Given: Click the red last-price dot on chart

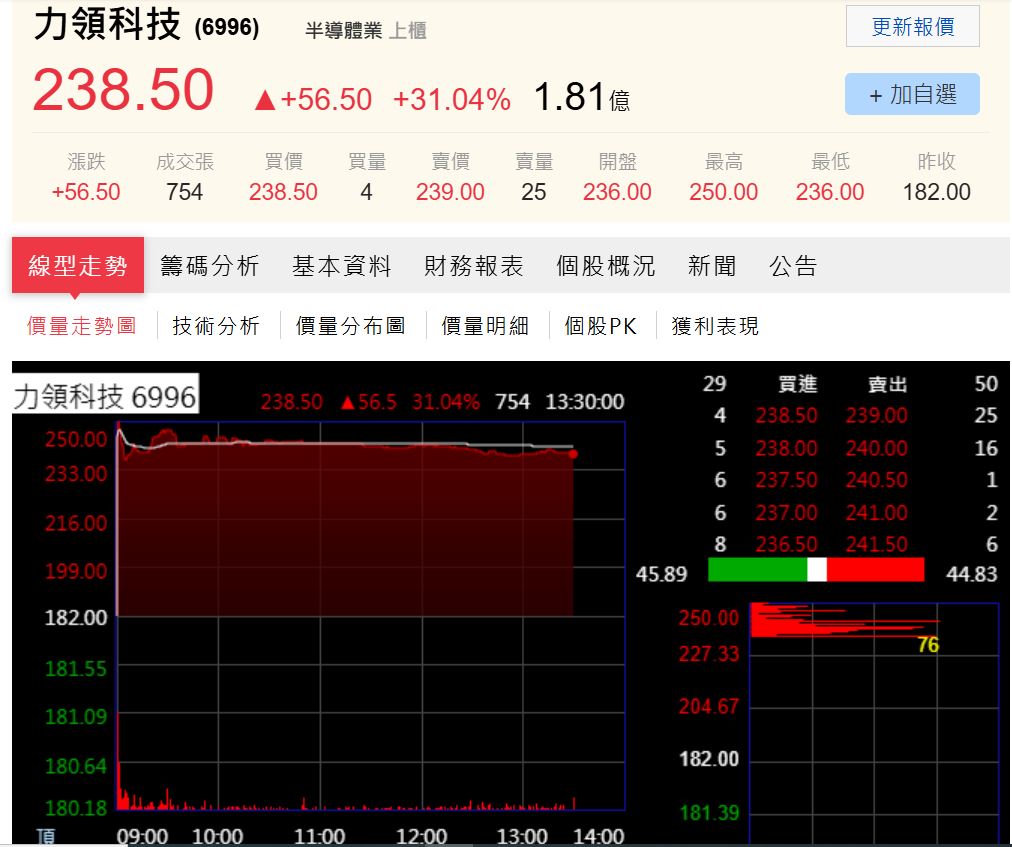Looking at the screenshot, I should tap(573, 454).
